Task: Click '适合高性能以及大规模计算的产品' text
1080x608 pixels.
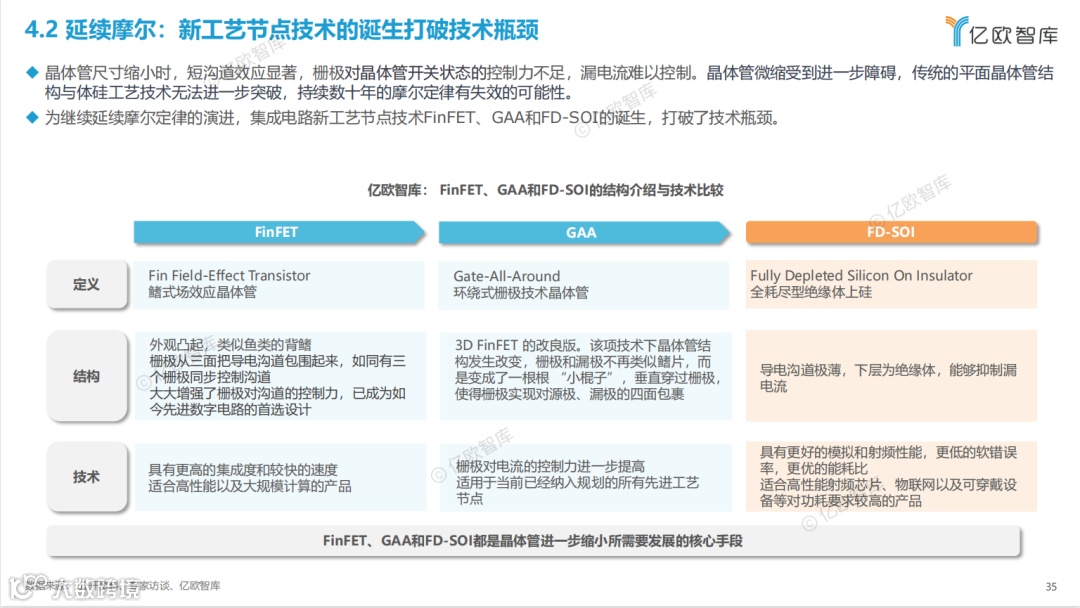Action: (x=250, y=486)
